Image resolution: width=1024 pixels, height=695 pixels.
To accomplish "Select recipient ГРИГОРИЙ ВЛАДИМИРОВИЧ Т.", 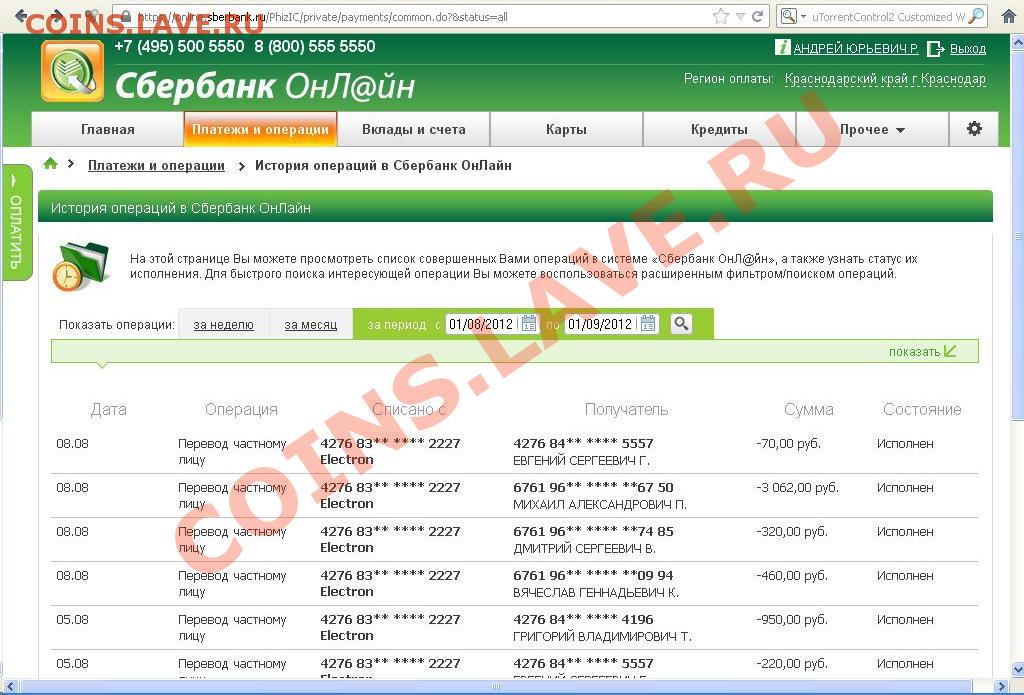I will tap(602, 637).
